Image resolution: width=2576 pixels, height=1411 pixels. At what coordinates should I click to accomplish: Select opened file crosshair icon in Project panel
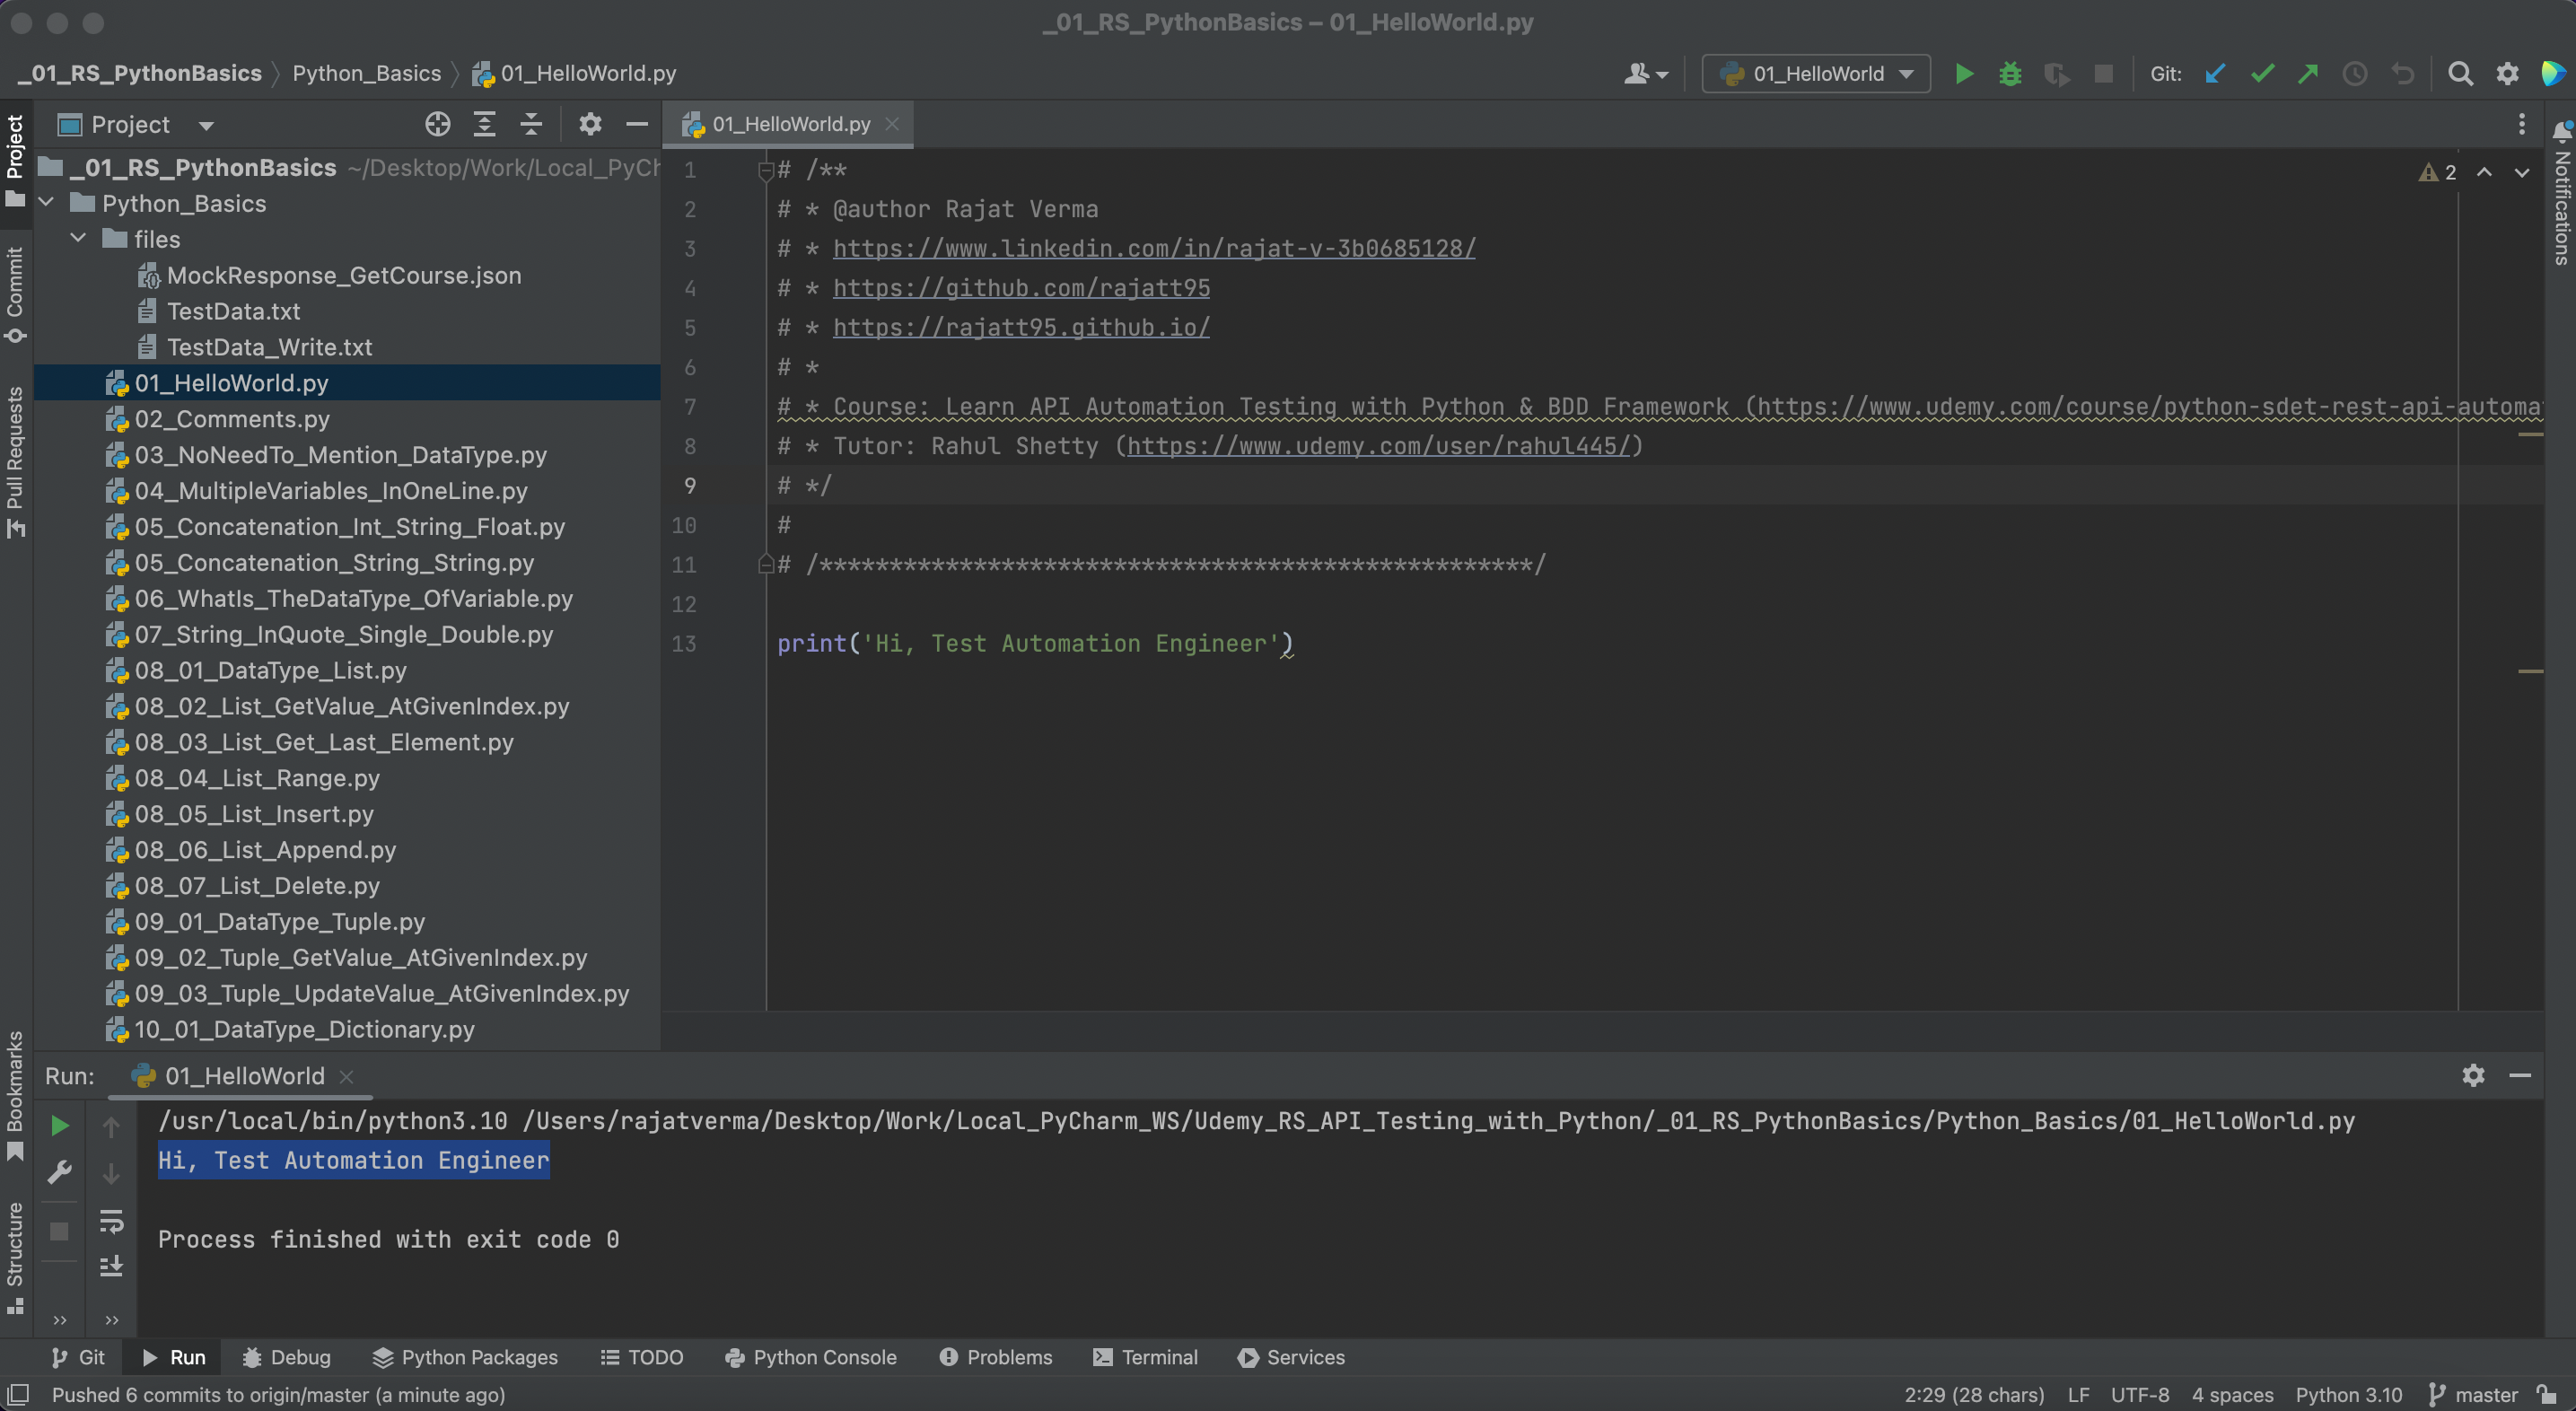(437, 124)
